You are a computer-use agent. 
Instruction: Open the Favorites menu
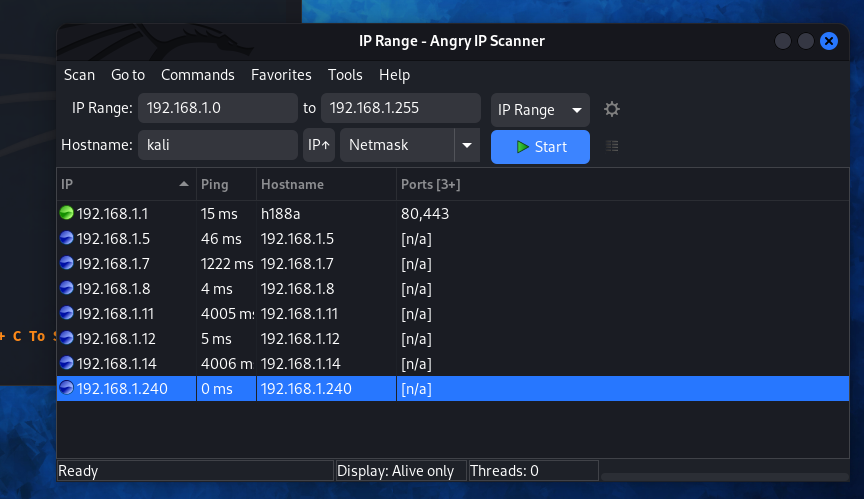pyautogui.click(x=281, y=75)
